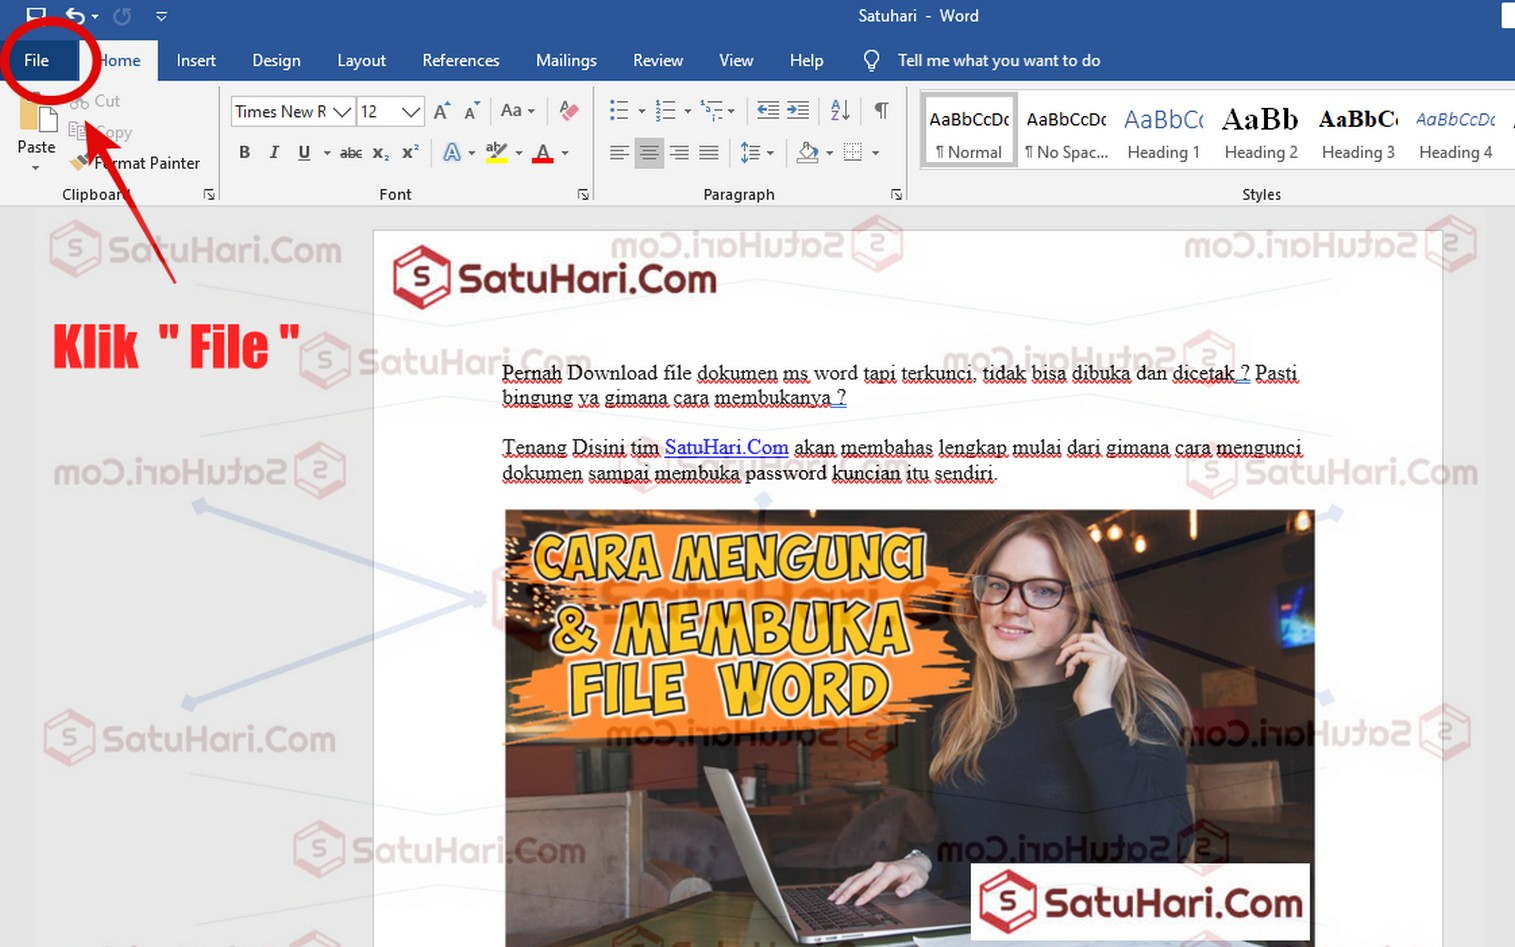This screenshot has width=1515, height=947.
Task: Increase font size with Grow Font icon
Action: pyautogui.click(x=441, y=111)
